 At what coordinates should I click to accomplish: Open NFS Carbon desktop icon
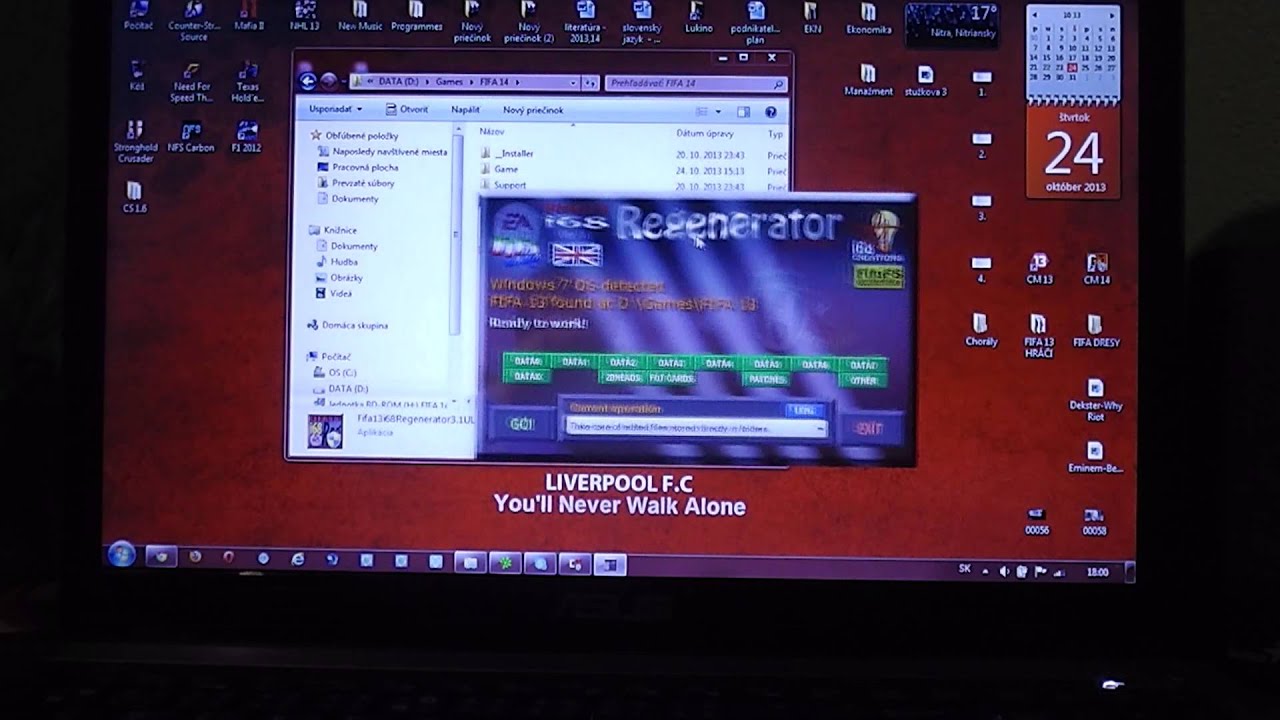[x=191, y=137]
